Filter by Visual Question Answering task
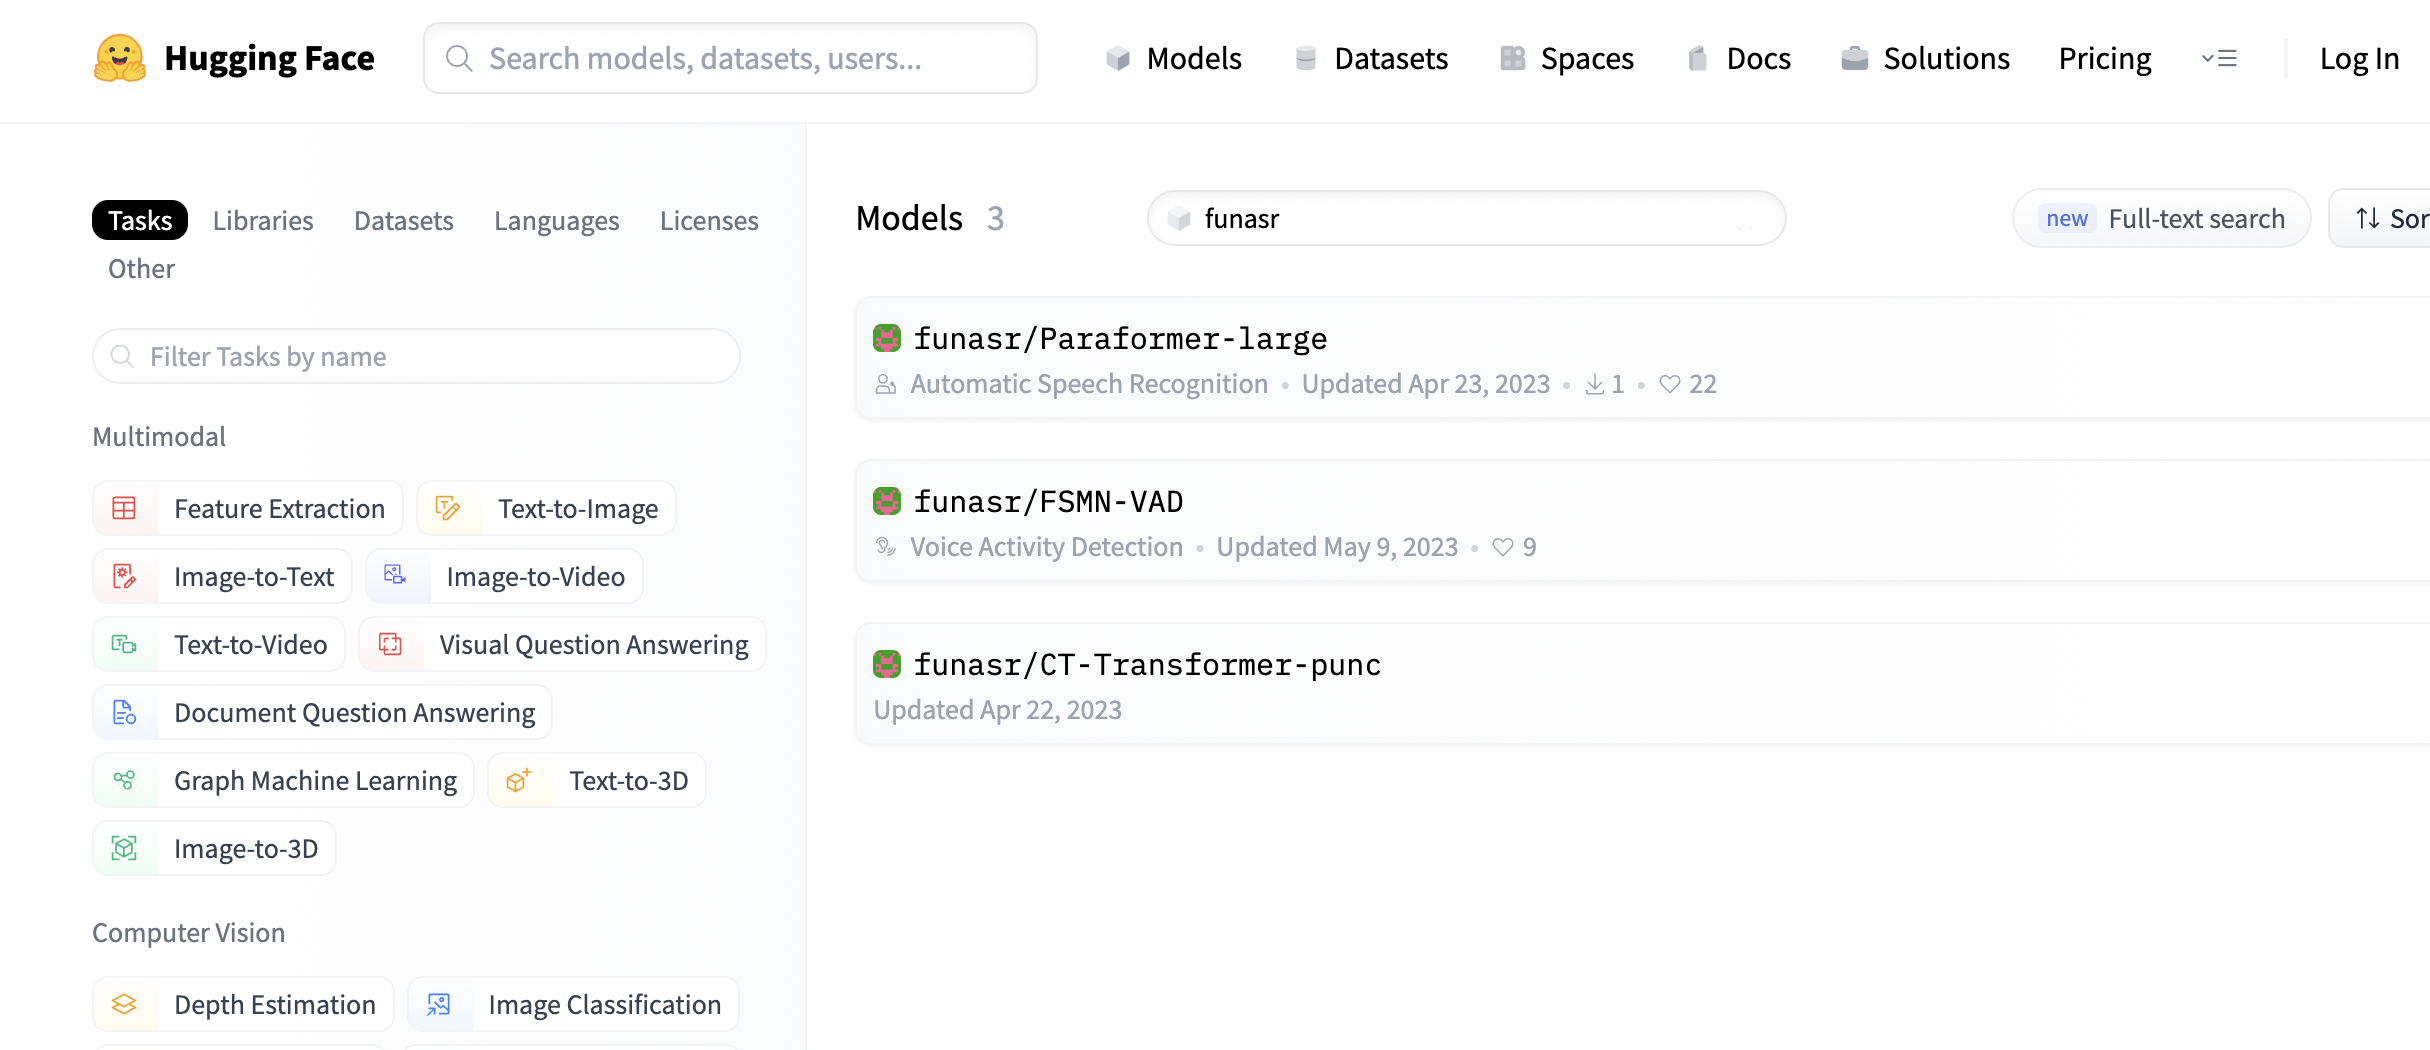 pyautogui.click(x=562, y=644)
